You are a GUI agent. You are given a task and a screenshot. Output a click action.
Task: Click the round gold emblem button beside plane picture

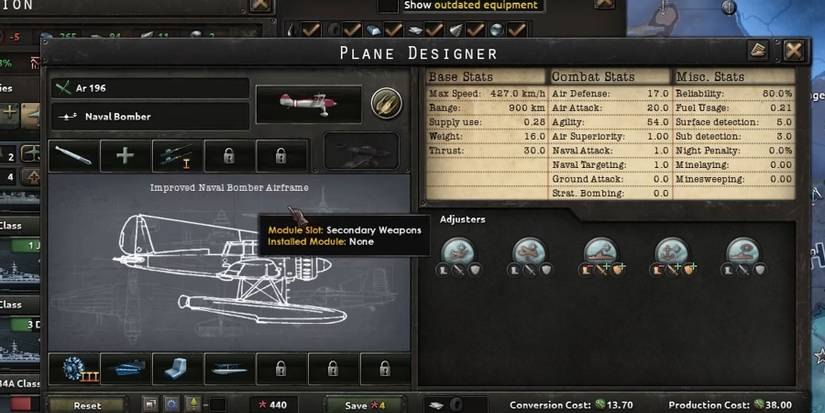(386, 103)
